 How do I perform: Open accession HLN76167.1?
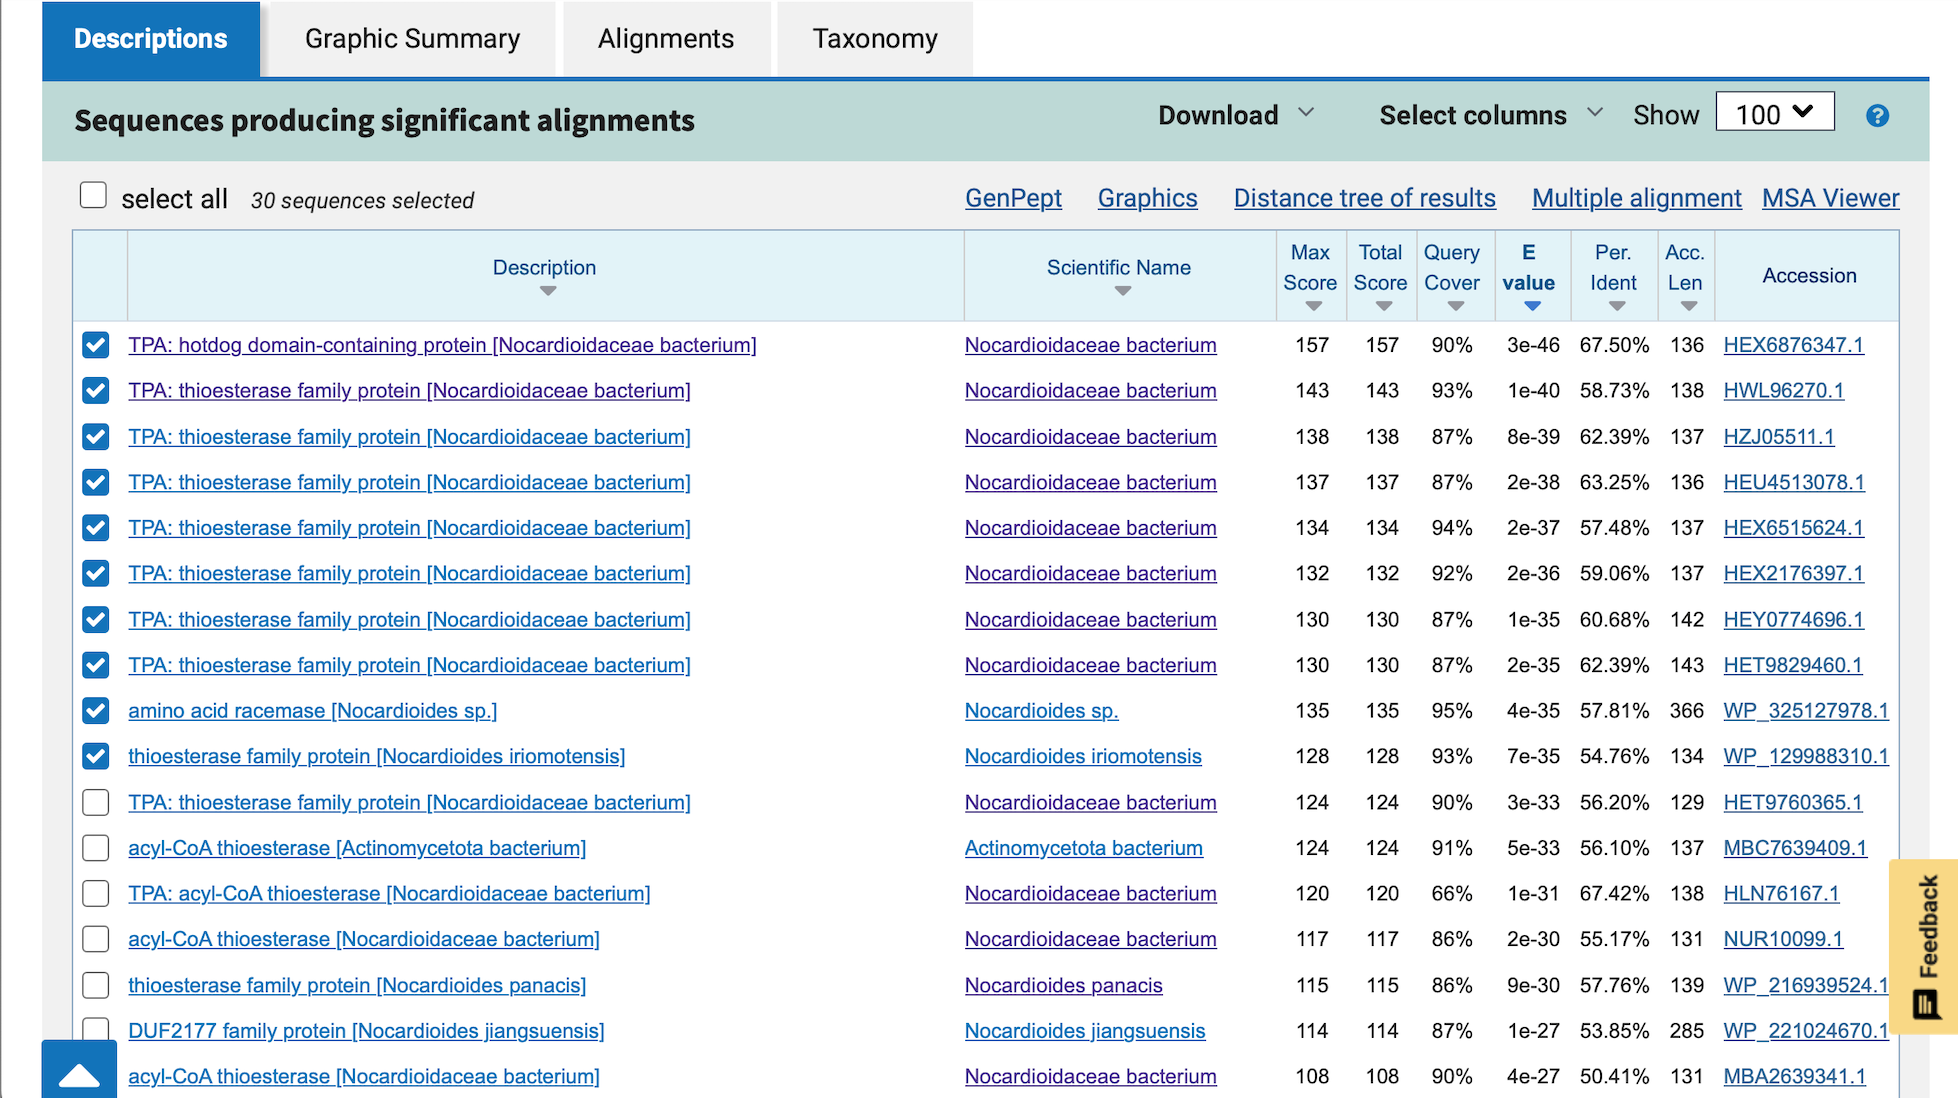(1781, 894)
